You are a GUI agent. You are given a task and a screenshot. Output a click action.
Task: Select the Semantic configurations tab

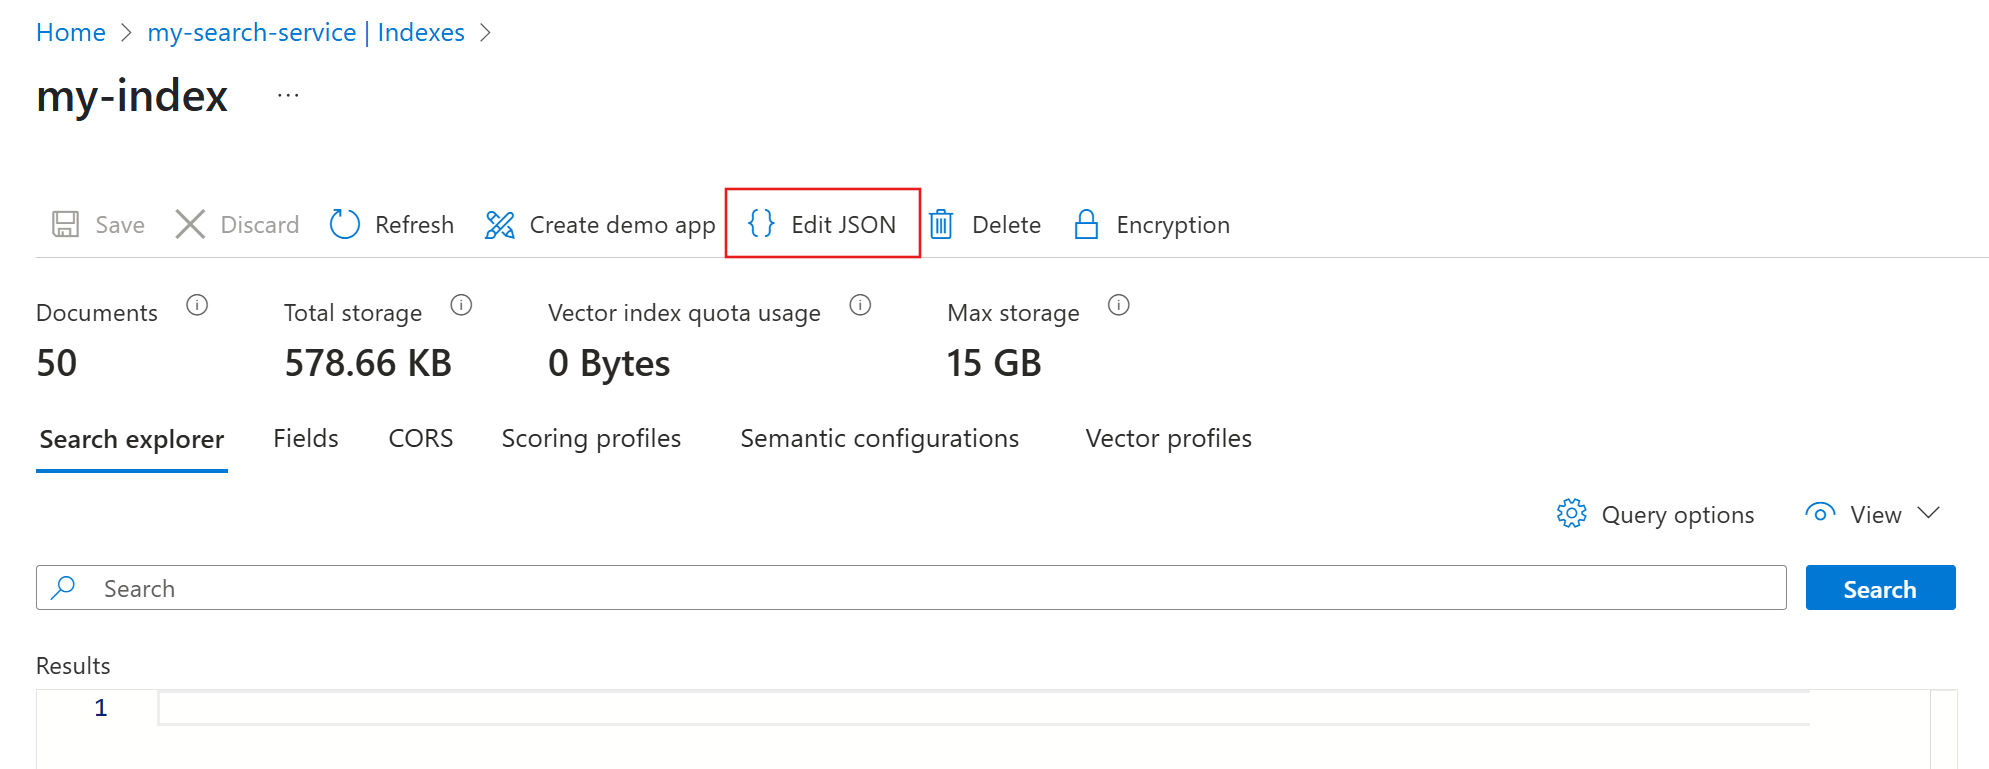click(x=879, y=438)
